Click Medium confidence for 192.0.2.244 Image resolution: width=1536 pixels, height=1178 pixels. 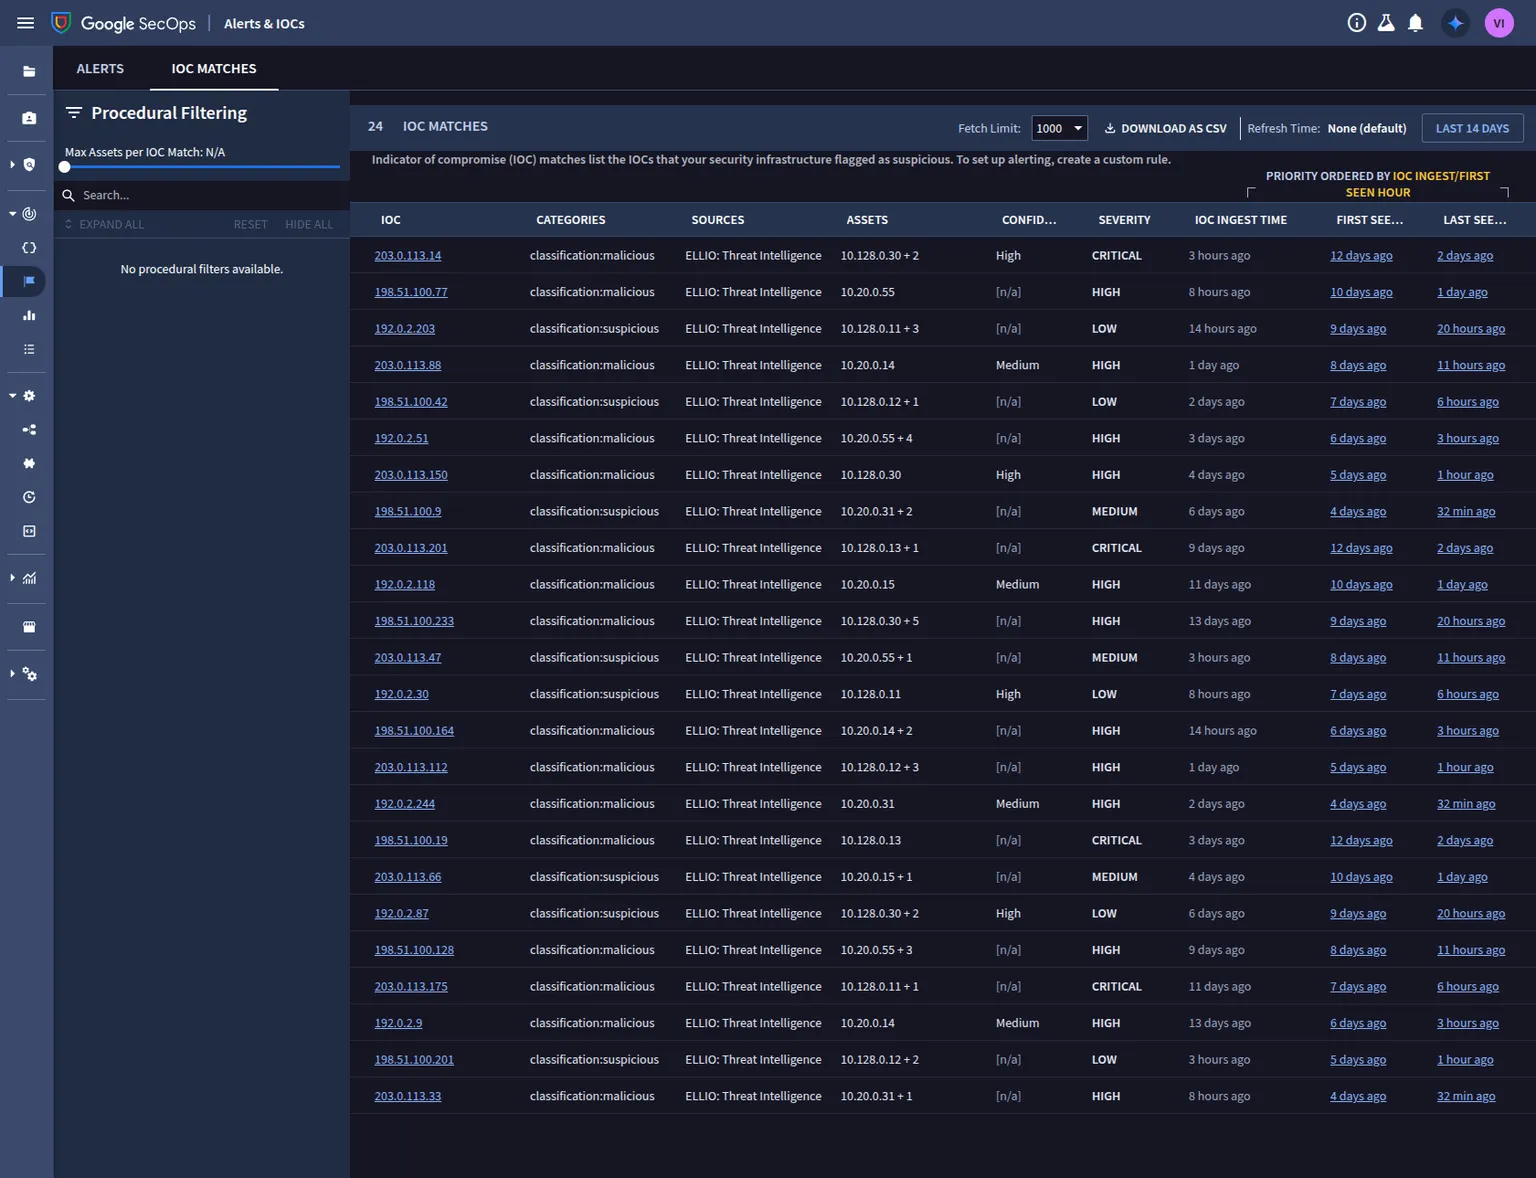pyautogui.click(x=1017, y=804)
